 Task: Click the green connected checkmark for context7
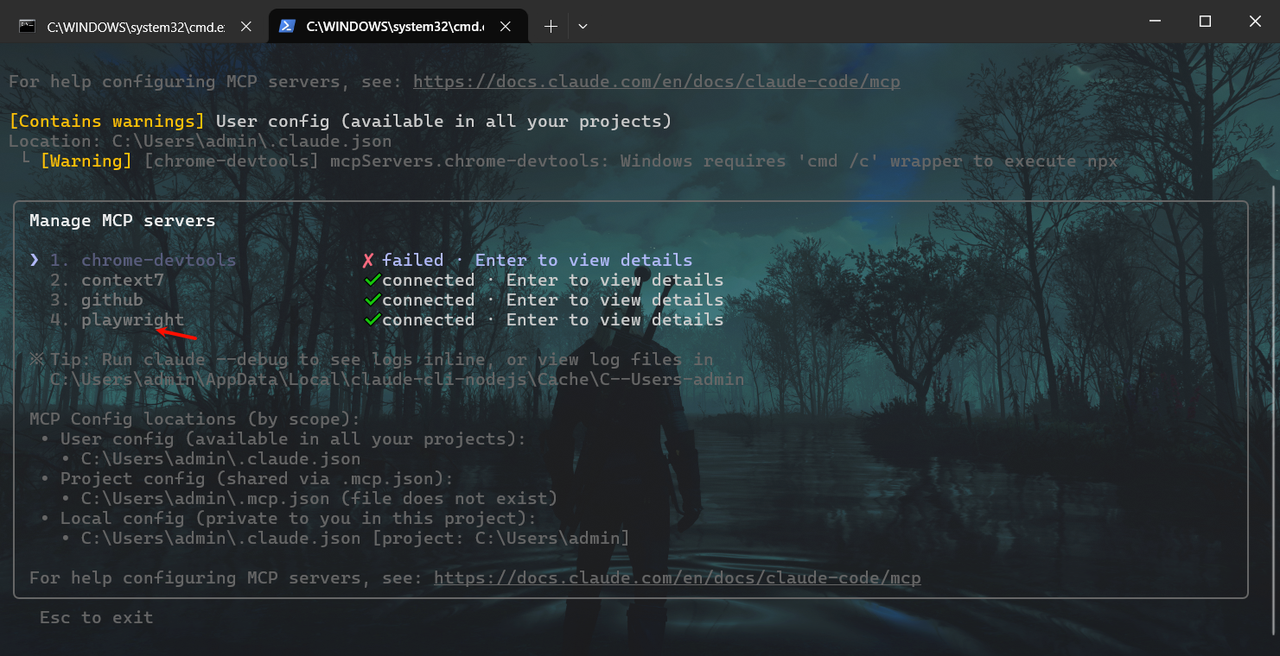coord(370,279)
